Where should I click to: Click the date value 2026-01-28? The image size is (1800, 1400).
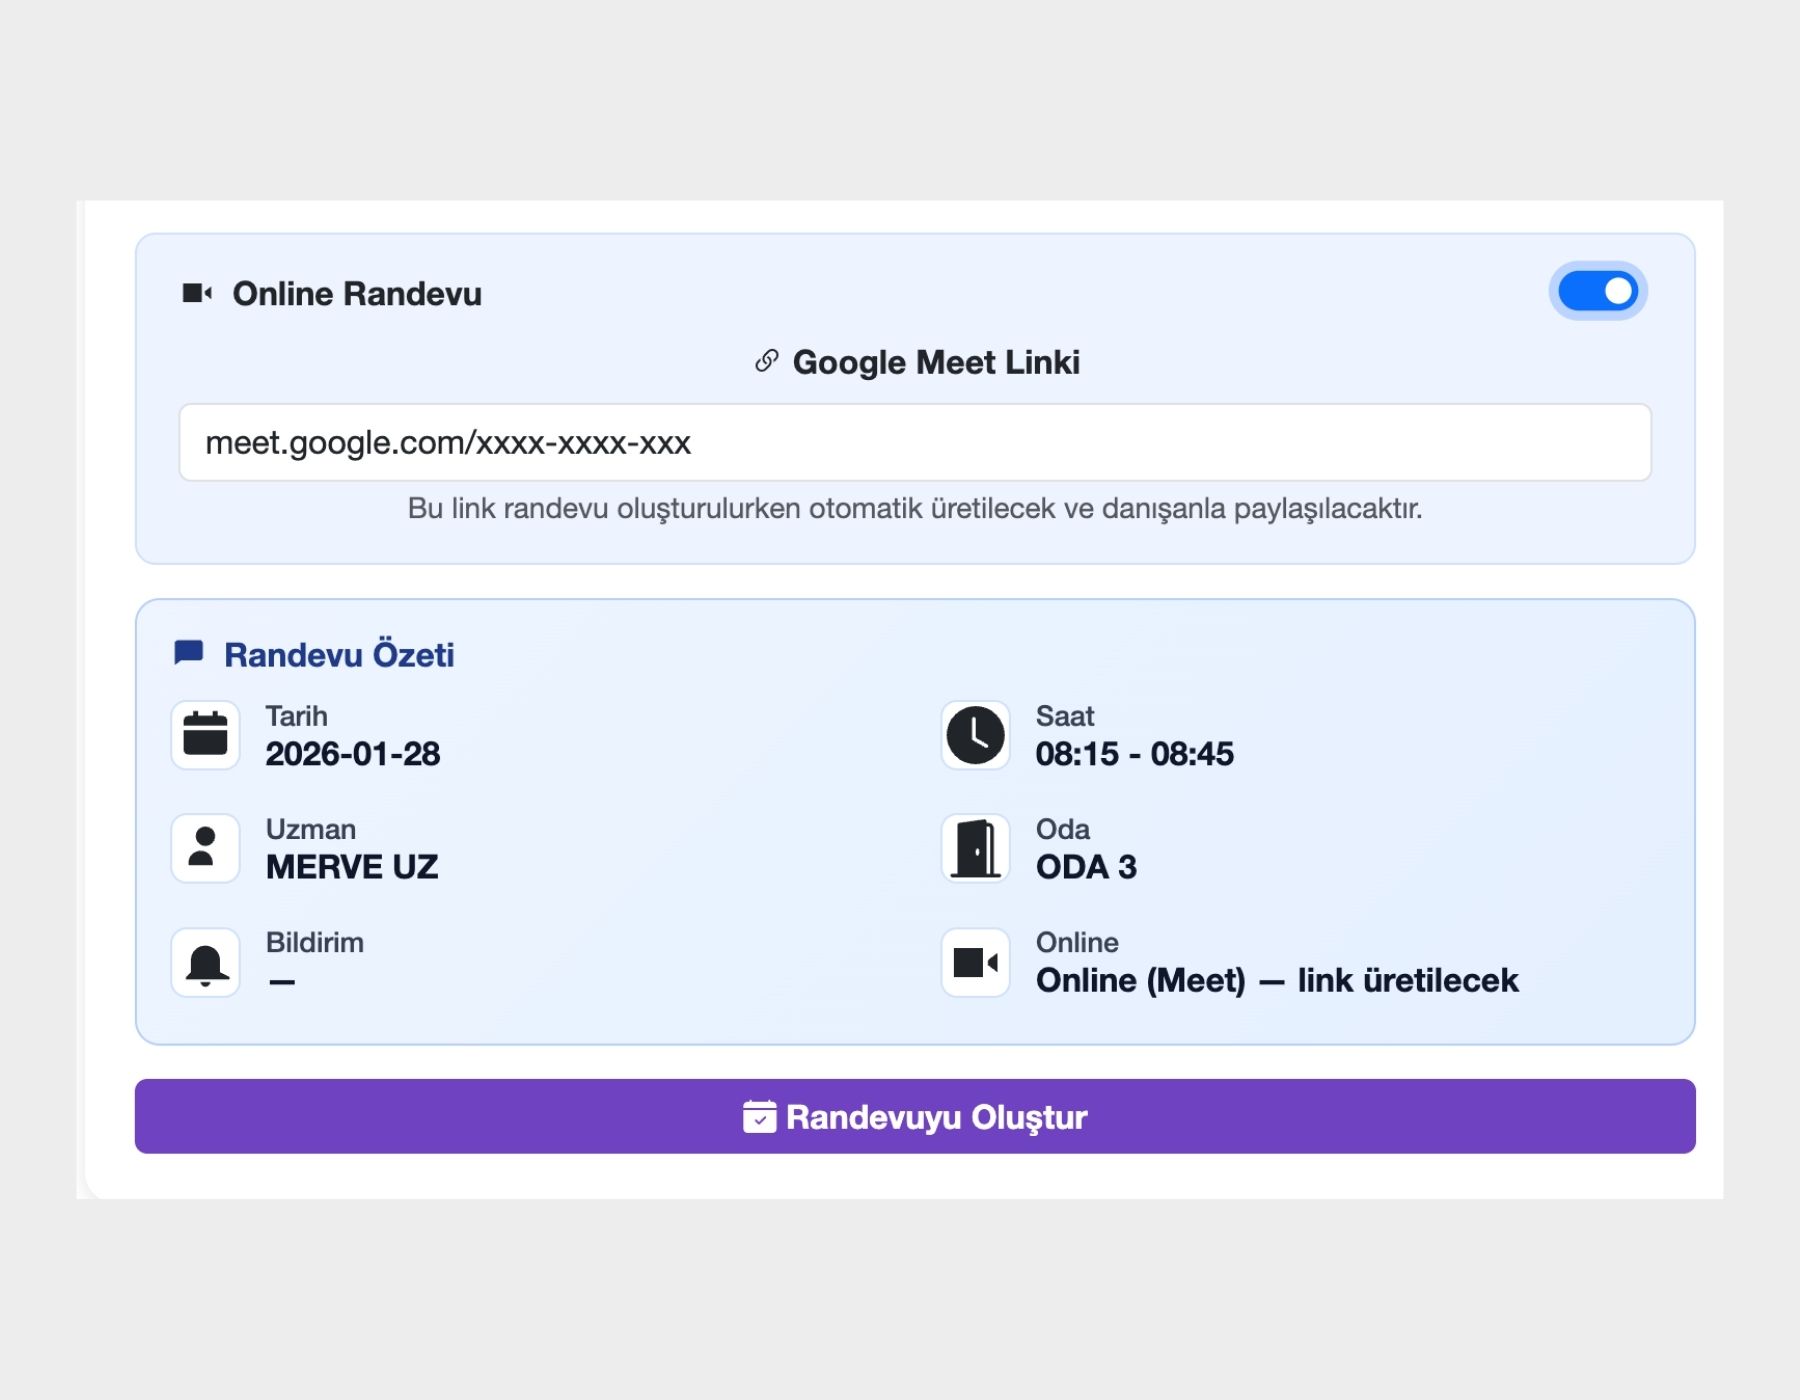tap(353, 754)
